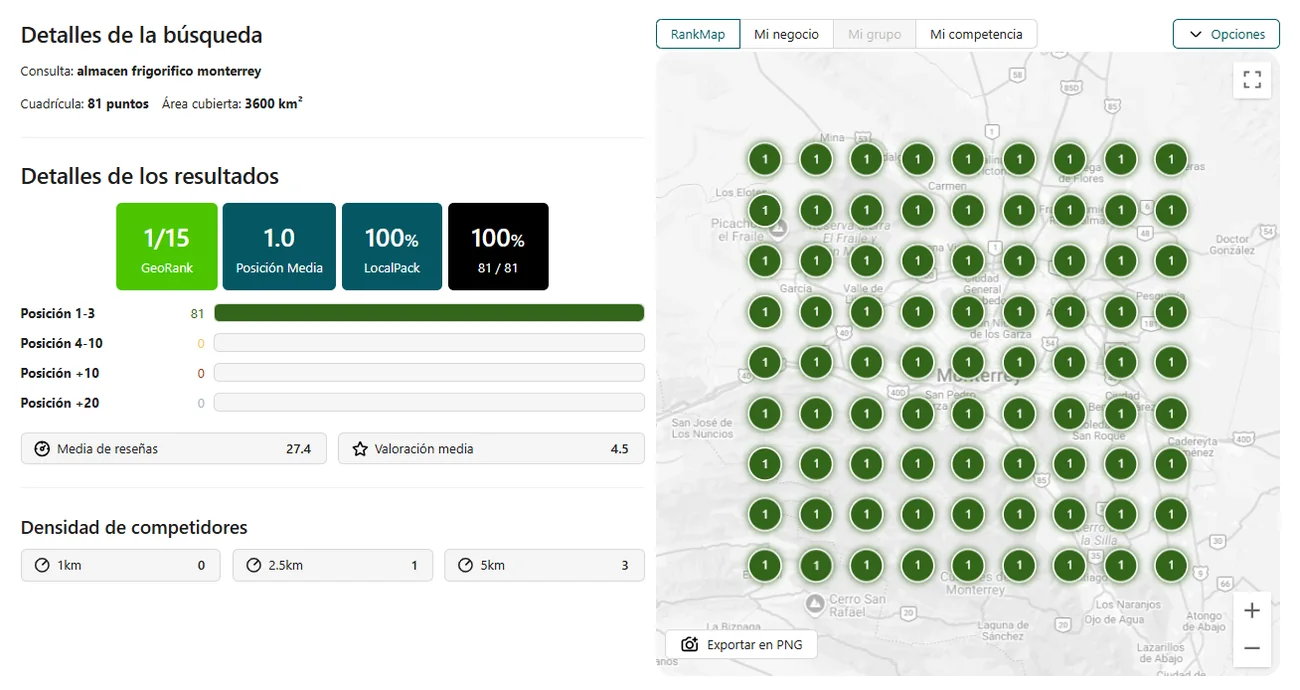The width and height of the screenshot is (1300, 690).
Task: Switch to the Mi negocio tab
Action: coord(786,34)
